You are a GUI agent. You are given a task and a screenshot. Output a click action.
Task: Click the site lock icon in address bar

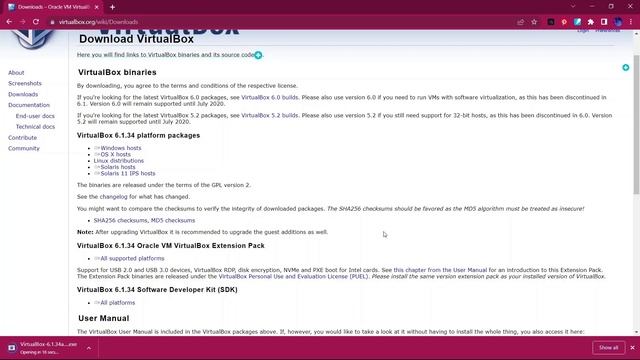[52, 22]
